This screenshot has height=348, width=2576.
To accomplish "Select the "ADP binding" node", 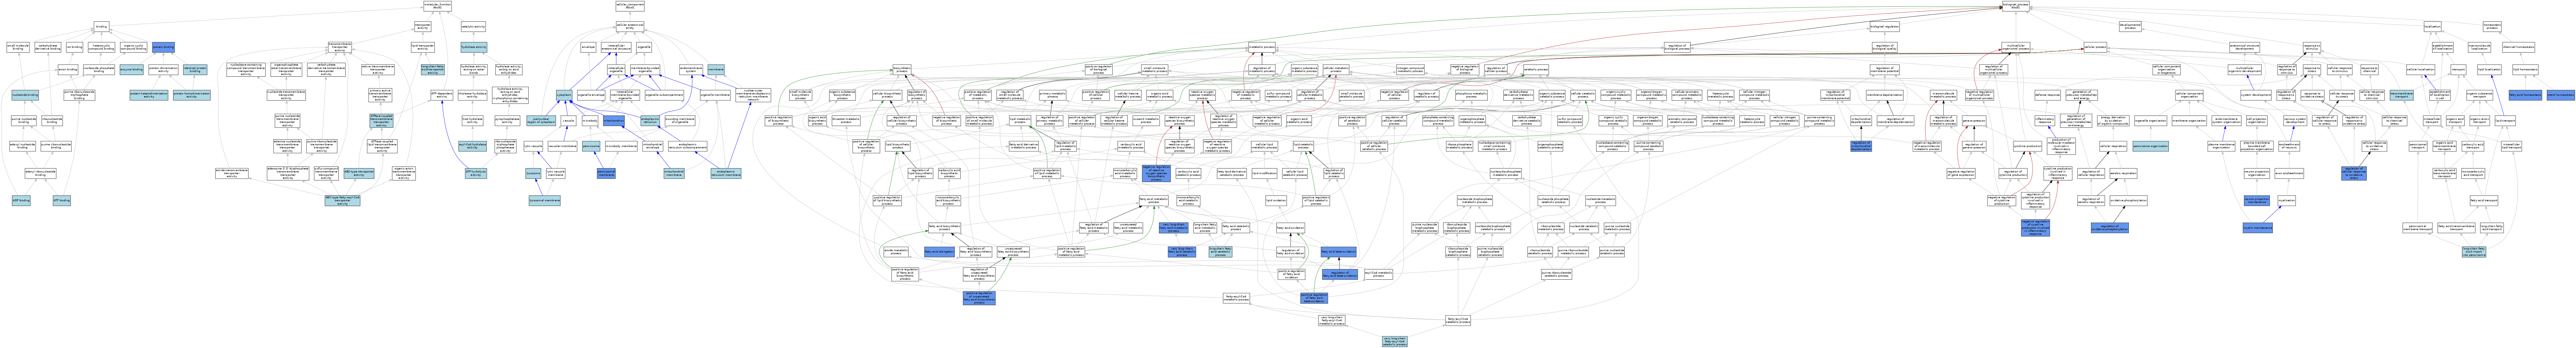I will [x=21, y=201].
